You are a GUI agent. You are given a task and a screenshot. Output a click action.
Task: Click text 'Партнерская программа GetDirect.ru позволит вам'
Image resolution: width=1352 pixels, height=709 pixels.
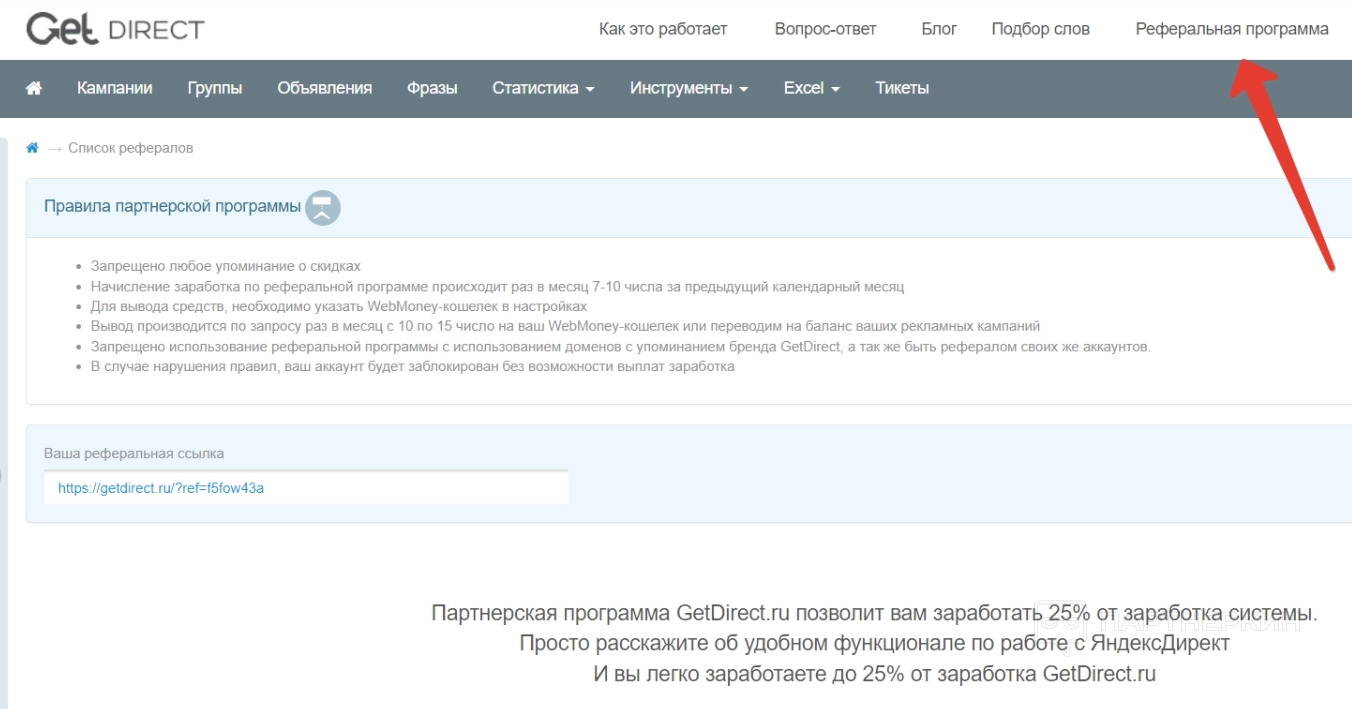874,613
